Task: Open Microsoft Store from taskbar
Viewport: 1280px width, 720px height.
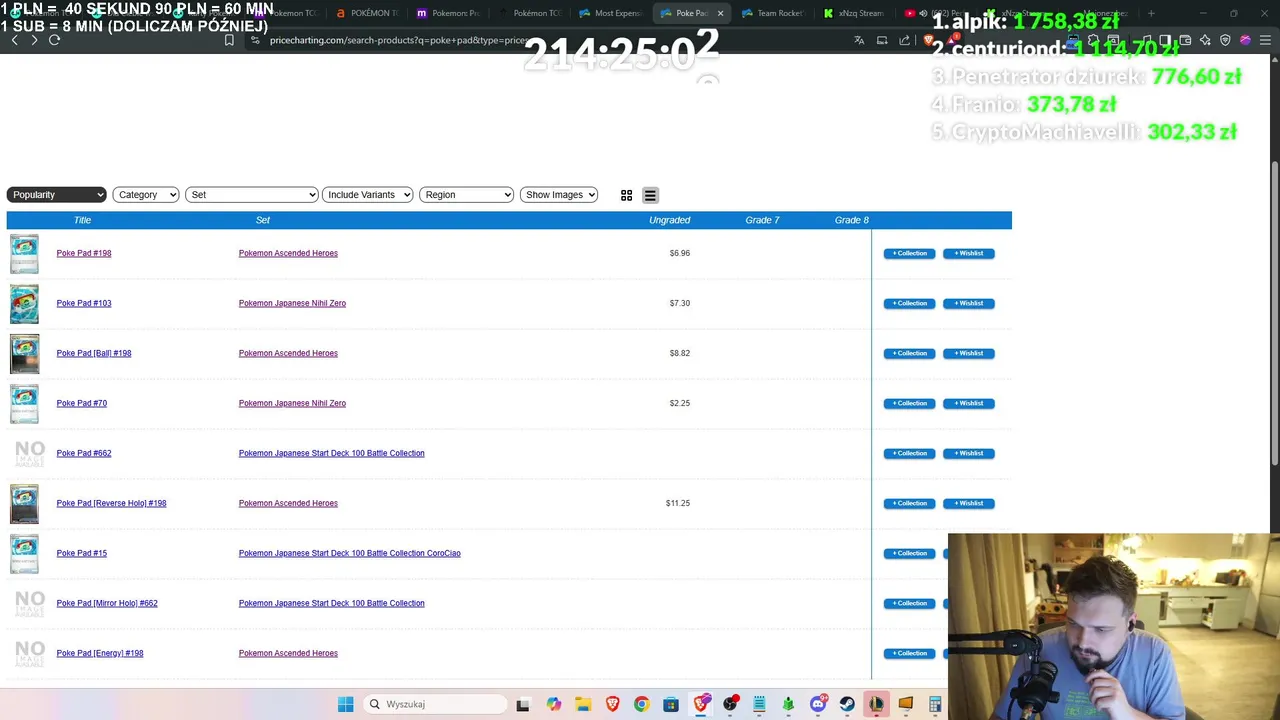Action: point(671,704)
